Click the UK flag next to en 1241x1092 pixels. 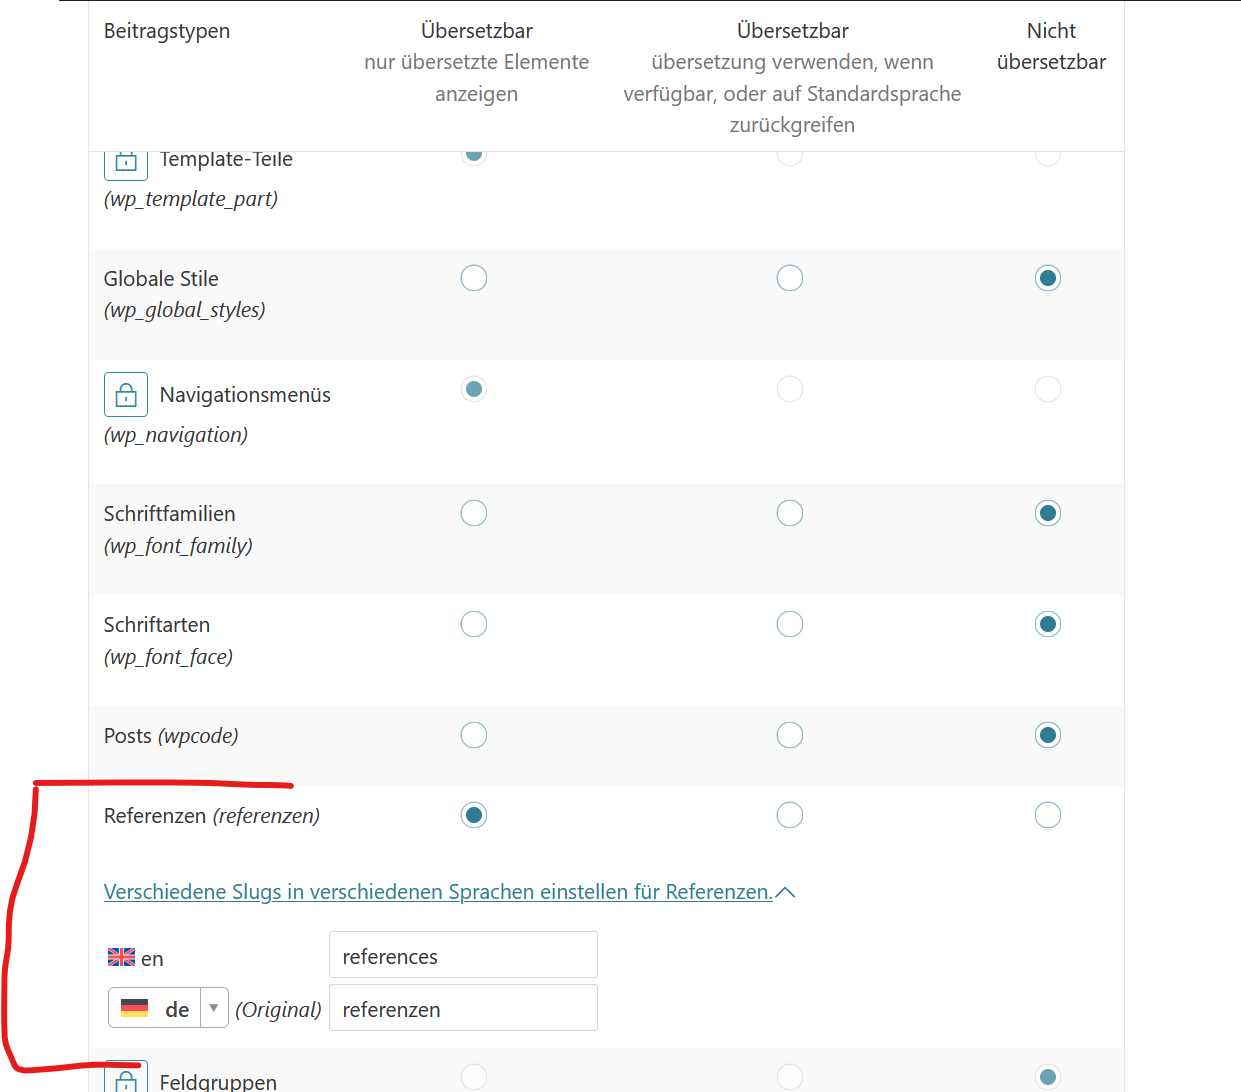[122, 957]
